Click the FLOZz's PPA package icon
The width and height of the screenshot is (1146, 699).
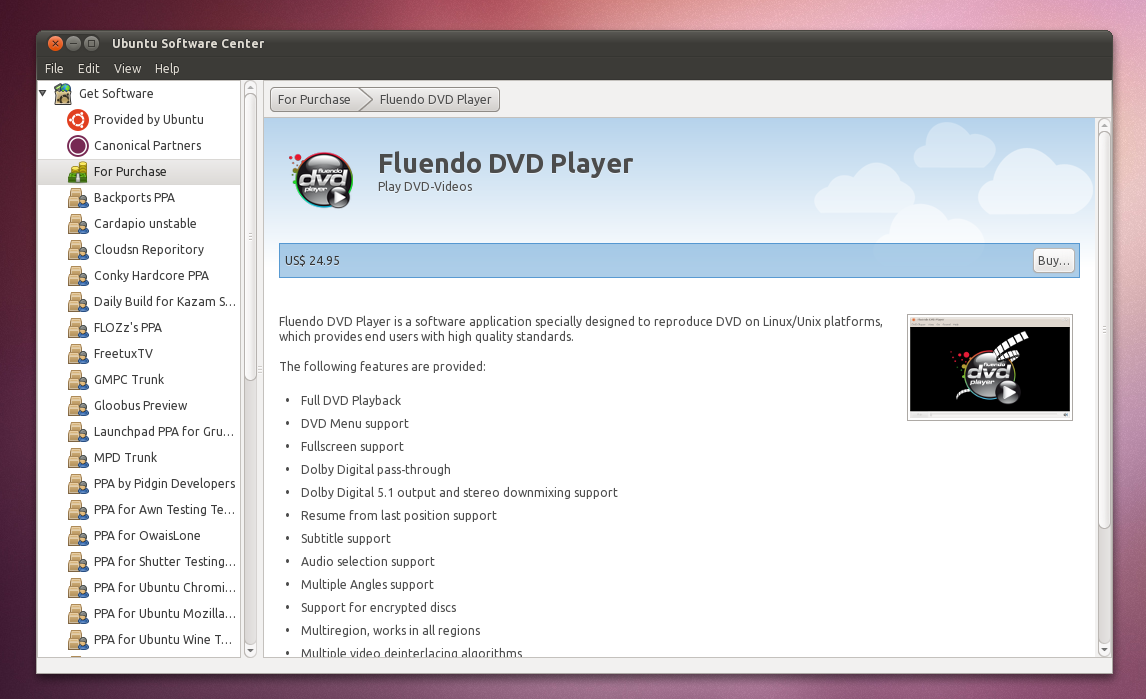coord(77,328)
